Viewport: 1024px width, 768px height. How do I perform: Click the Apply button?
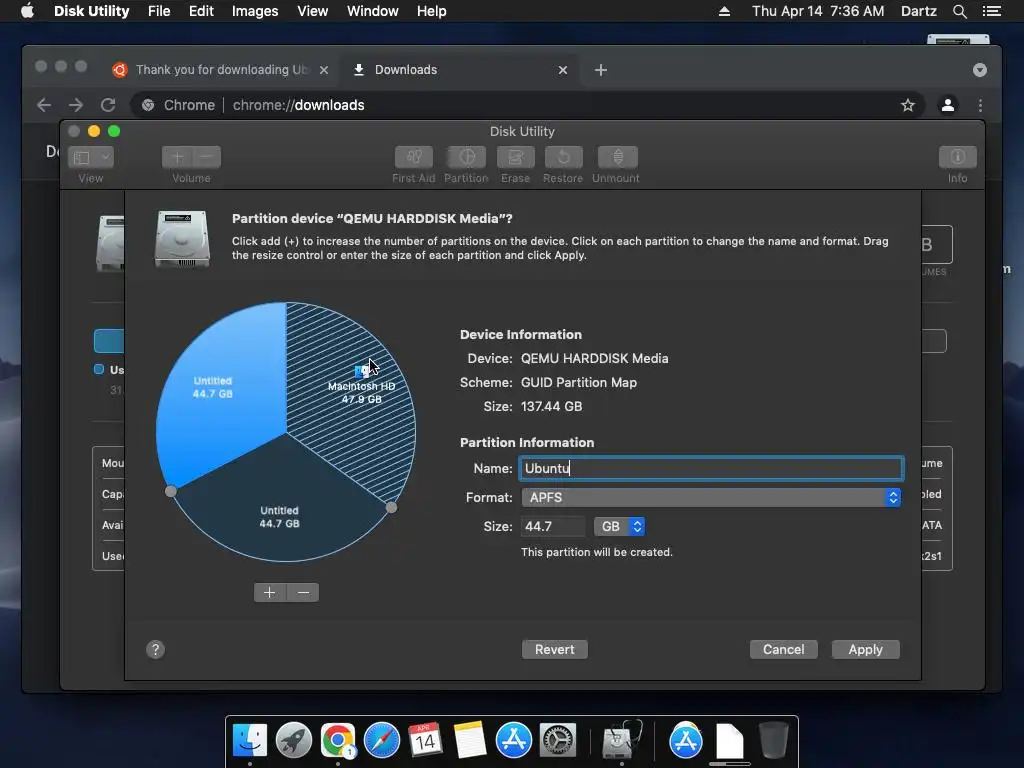(x=865, y=649)
